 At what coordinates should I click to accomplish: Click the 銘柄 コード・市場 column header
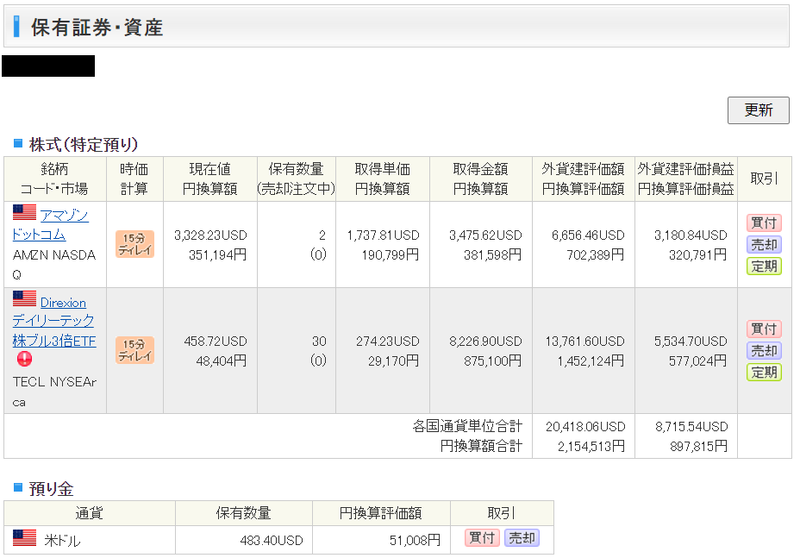pos(55,179)
